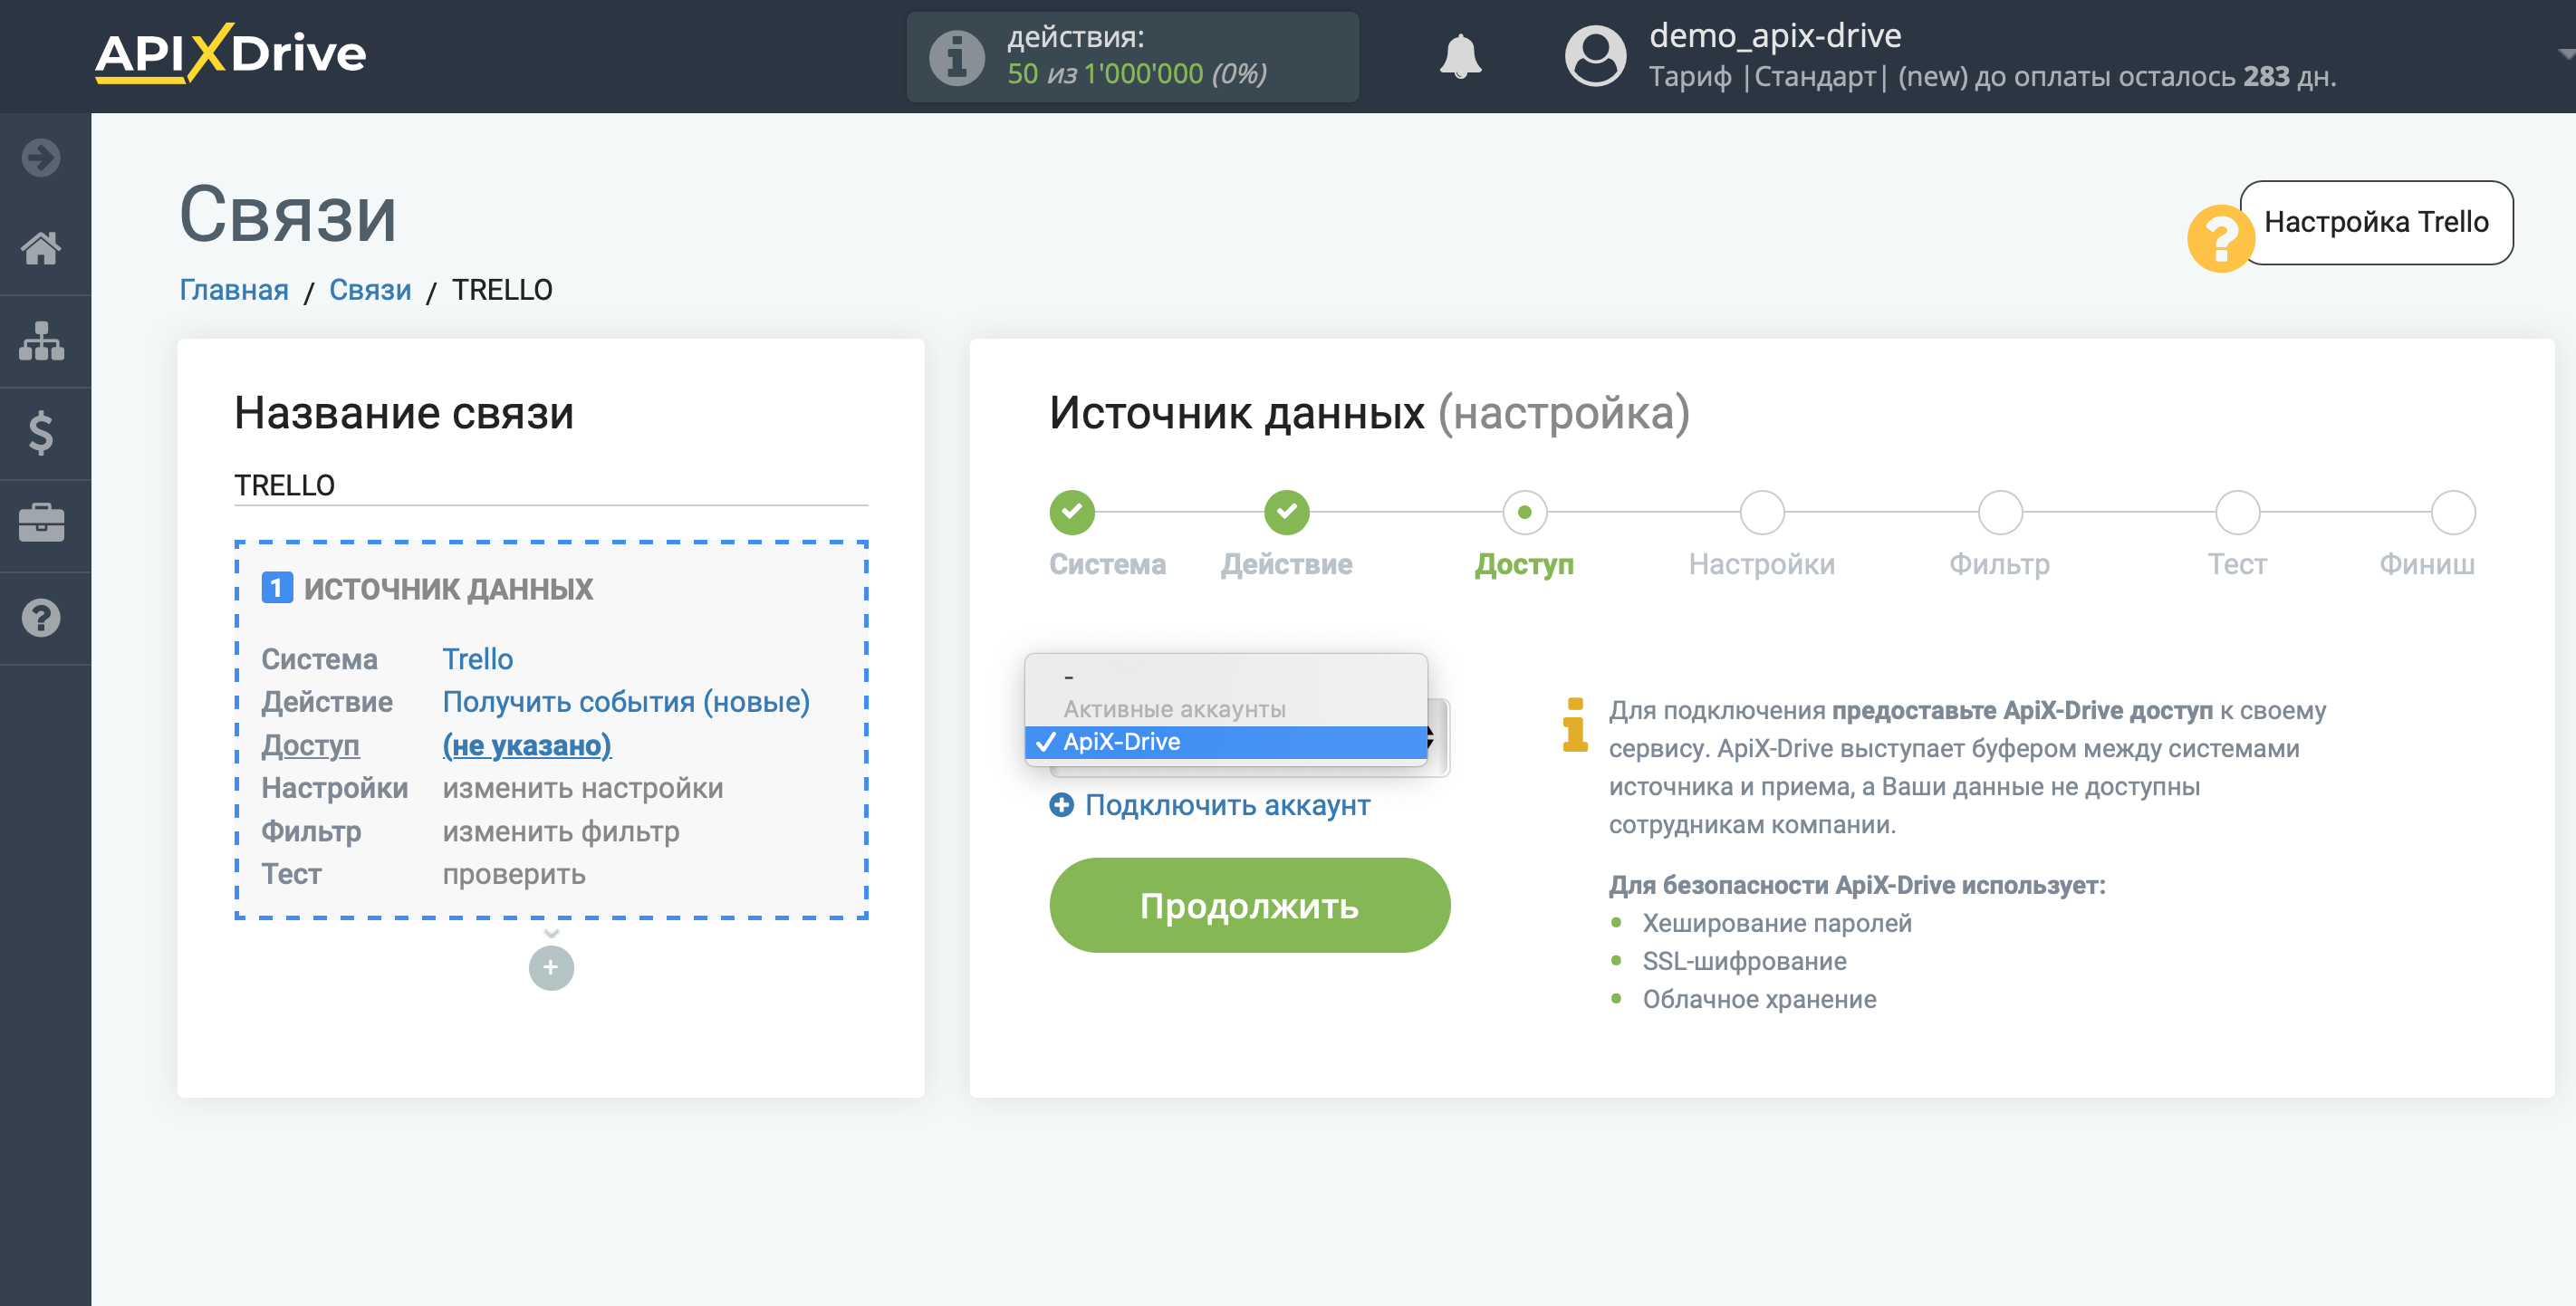Click the Доступ step indicator
This screenshot has width=2576, height=1306.
(x=1522, y=512)
